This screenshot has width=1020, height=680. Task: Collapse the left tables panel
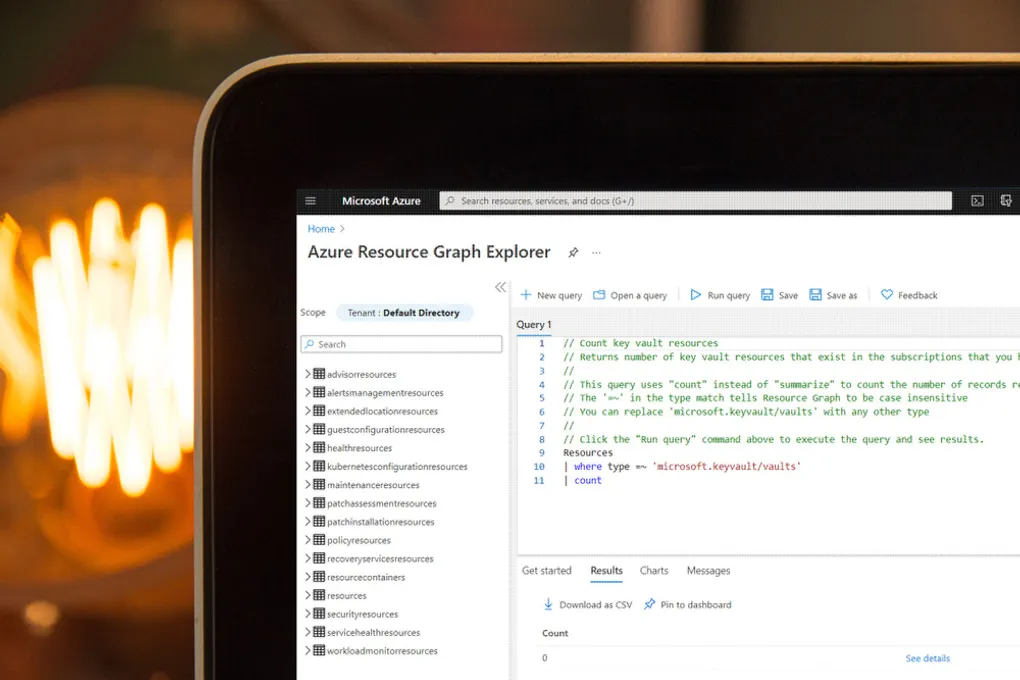point(500,287)
